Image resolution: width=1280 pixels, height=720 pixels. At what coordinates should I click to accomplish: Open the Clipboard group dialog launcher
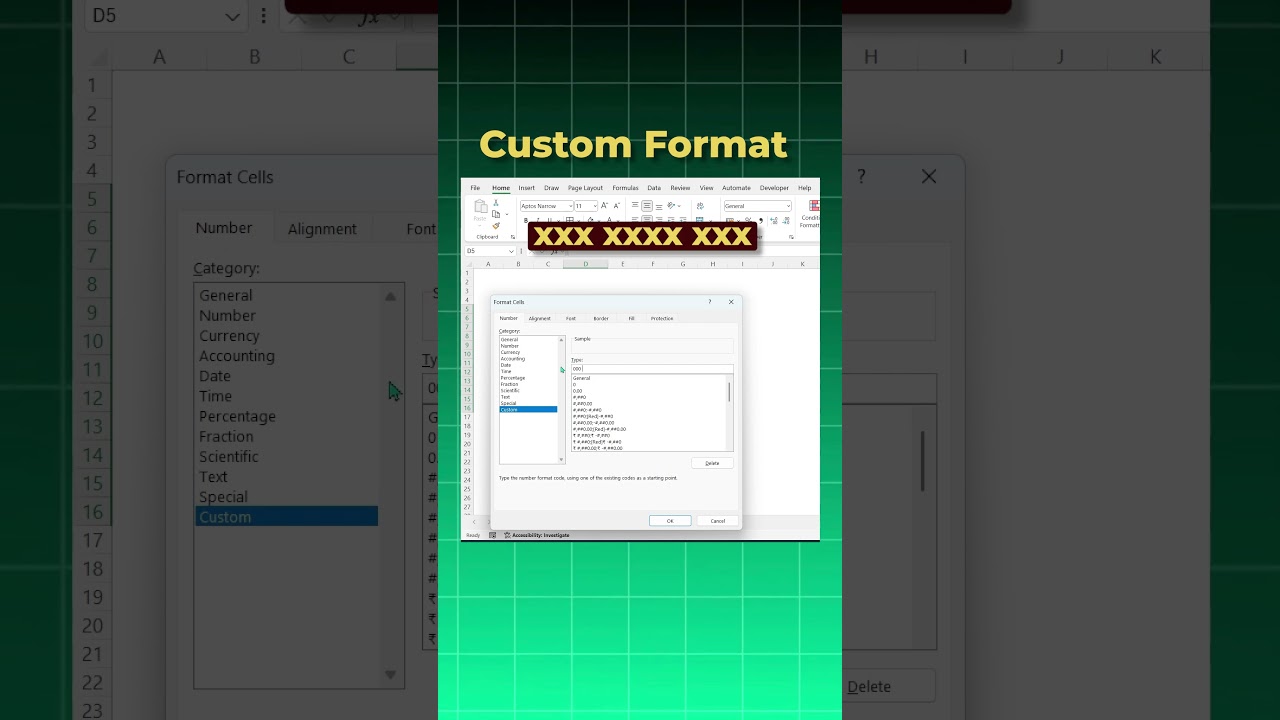pyautogui.click(x=513, y=237)
